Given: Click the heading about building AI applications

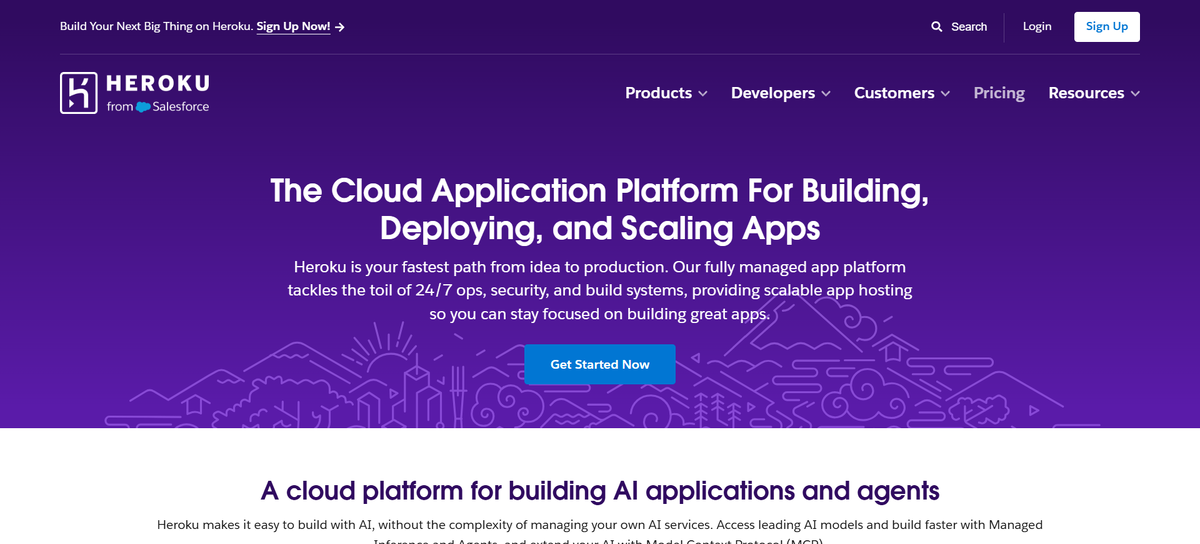Looking at the screenshot, I should coord(600,490).
